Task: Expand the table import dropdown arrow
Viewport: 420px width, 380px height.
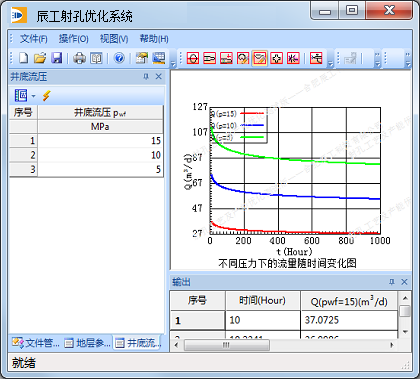Action: (x=33, y=96)
